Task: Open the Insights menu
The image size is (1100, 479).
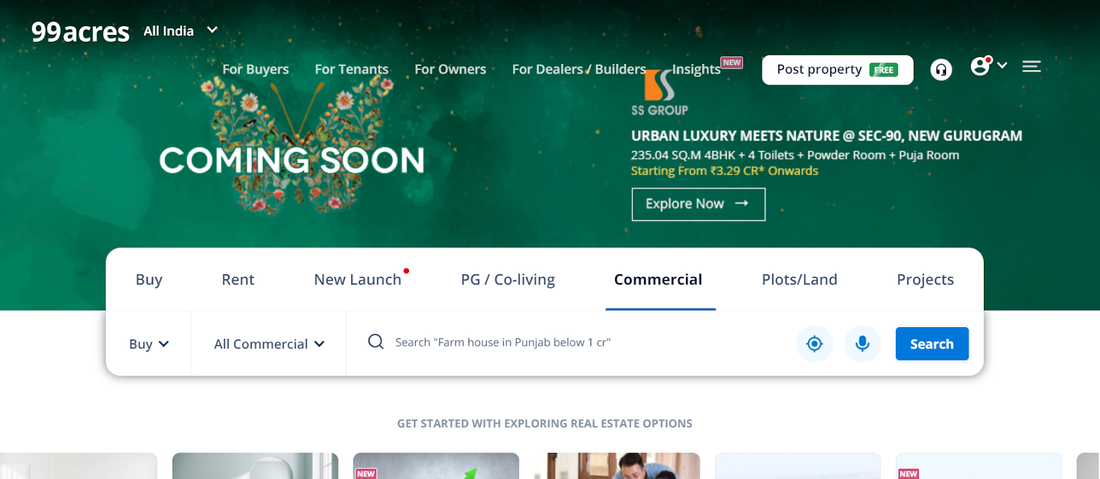Action: coord(696,69)
